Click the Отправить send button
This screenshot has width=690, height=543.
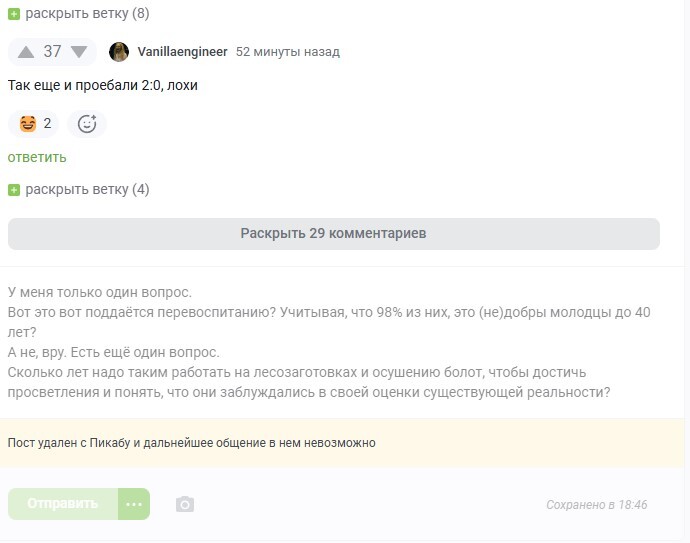[63, 504]
